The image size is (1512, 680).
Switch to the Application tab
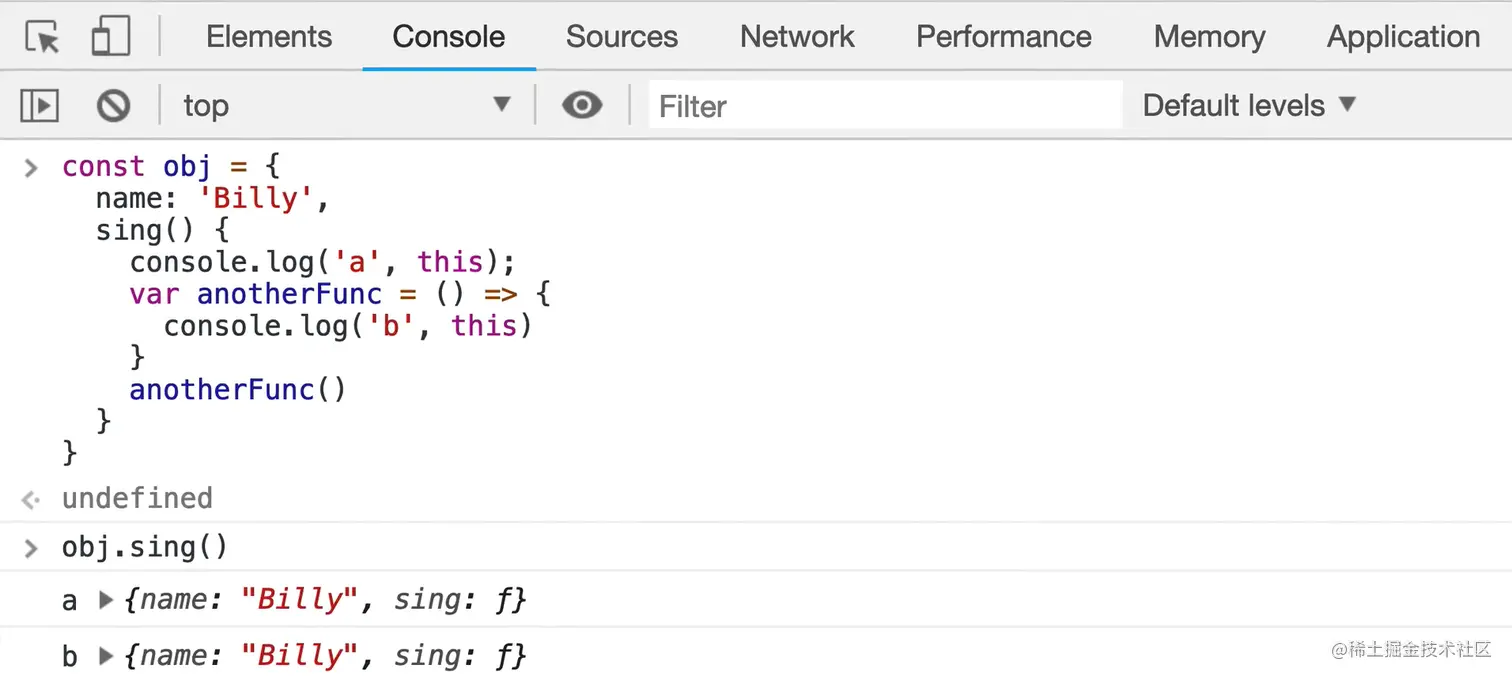(x=1402, y=37)
